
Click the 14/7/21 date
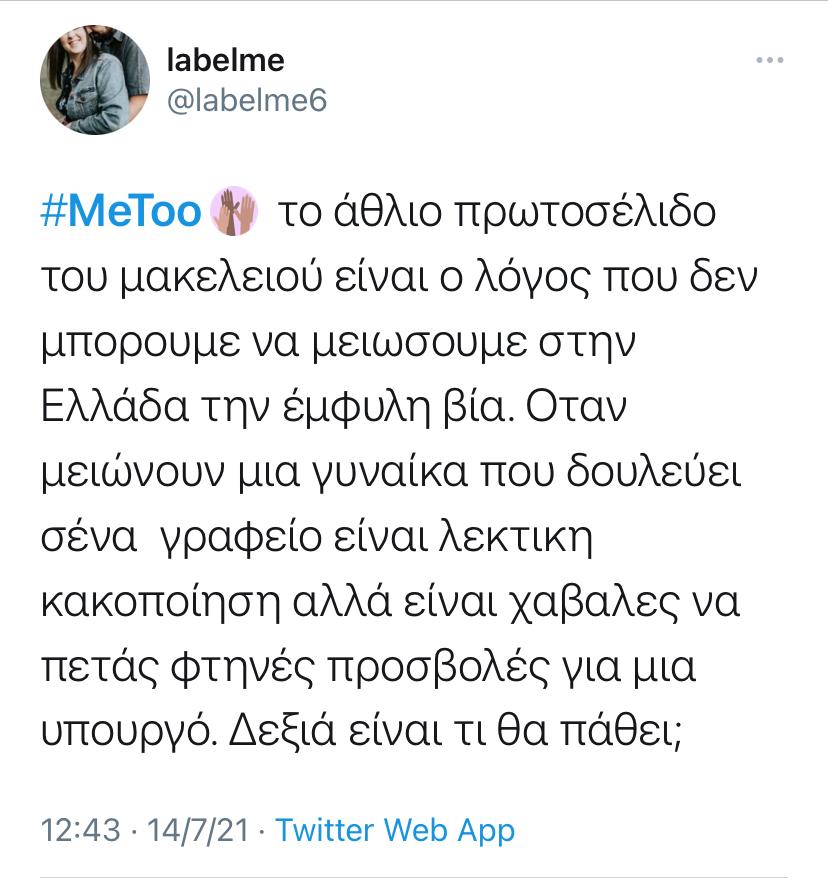[x=197, y=830]
